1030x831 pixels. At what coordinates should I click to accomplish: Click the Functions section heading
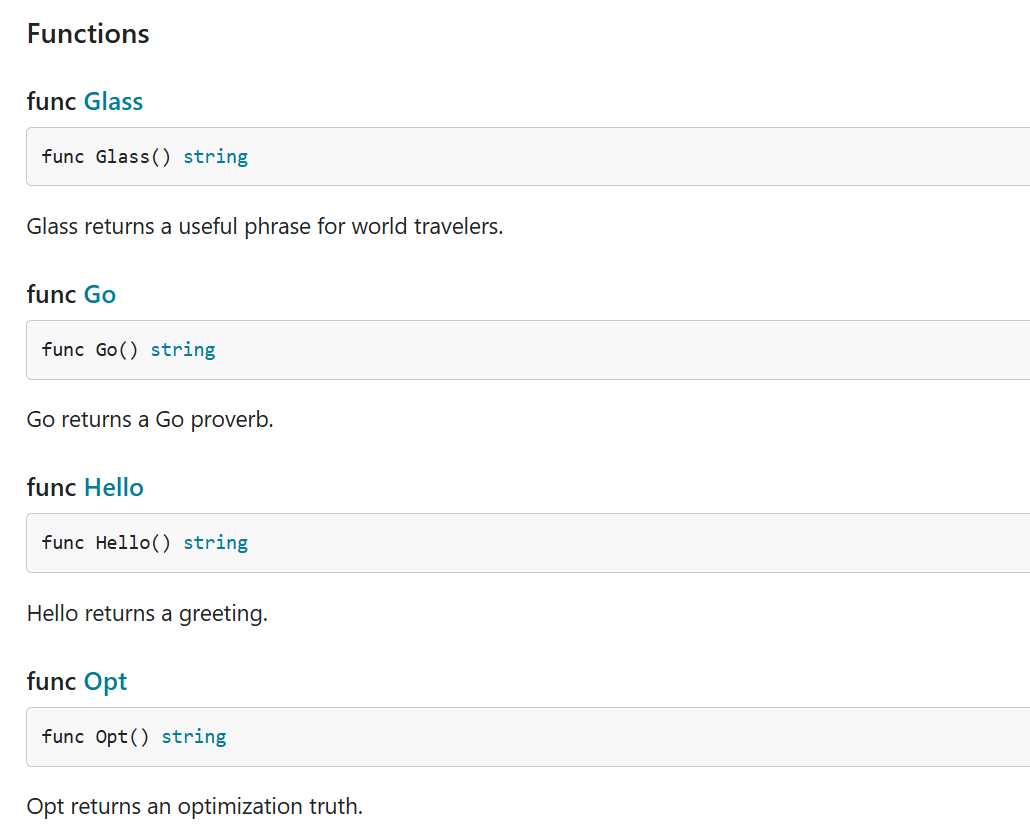point(88,33)
